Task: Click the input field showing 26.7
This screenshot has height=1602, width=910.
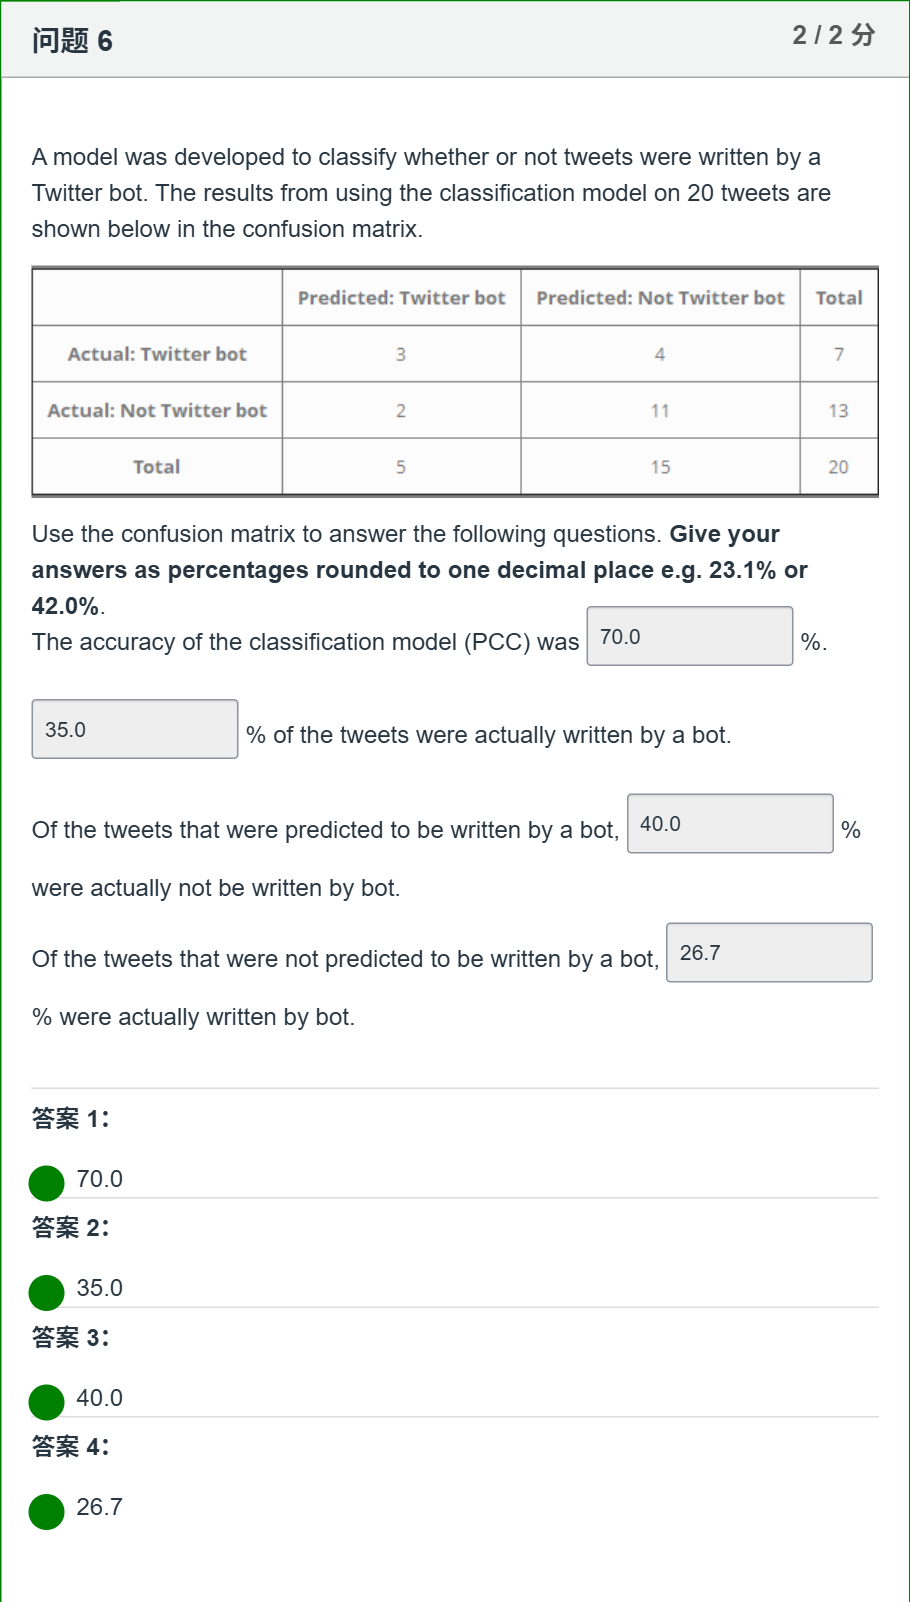Action: click(769, 952)
